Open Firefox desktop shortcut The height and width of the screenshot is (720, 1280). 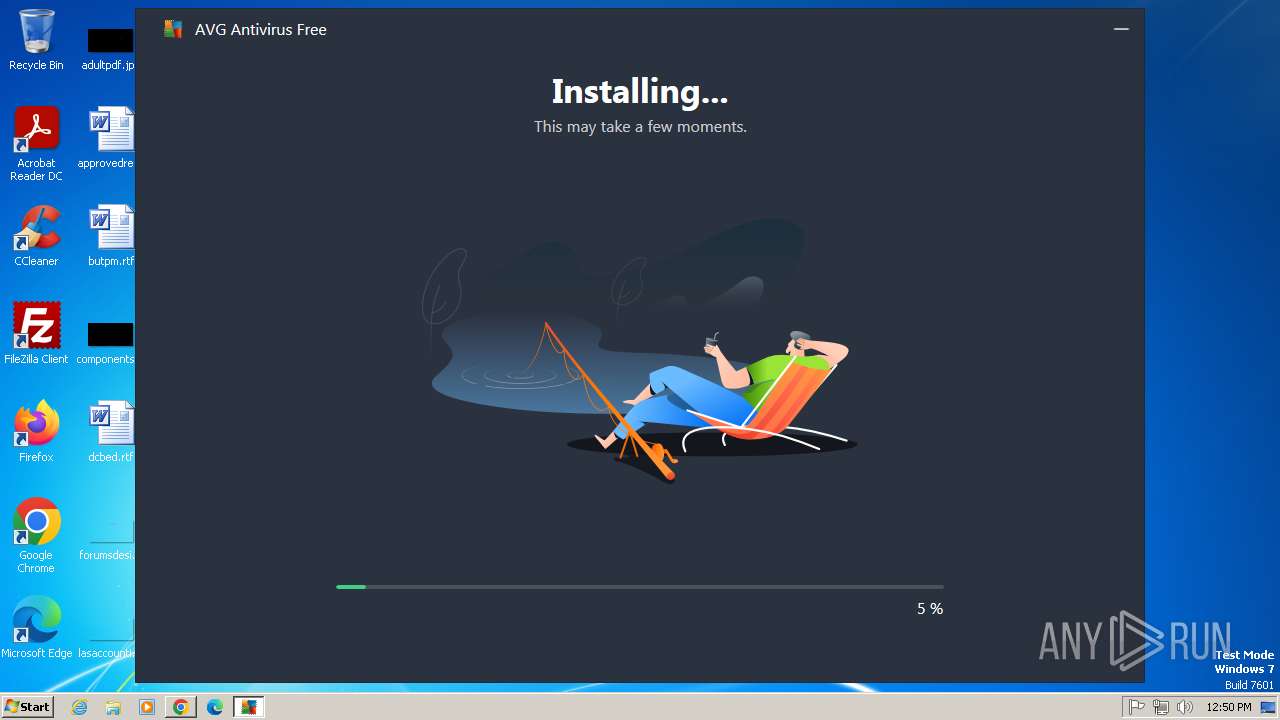[36, 432]
